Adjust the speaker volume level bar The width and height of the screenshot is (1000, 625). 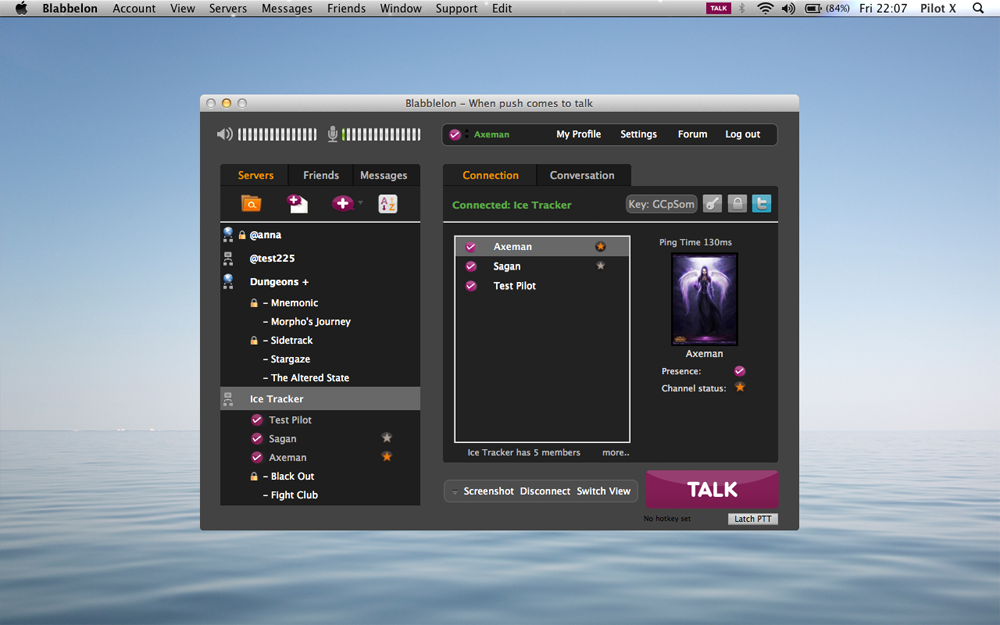[277, 134]
